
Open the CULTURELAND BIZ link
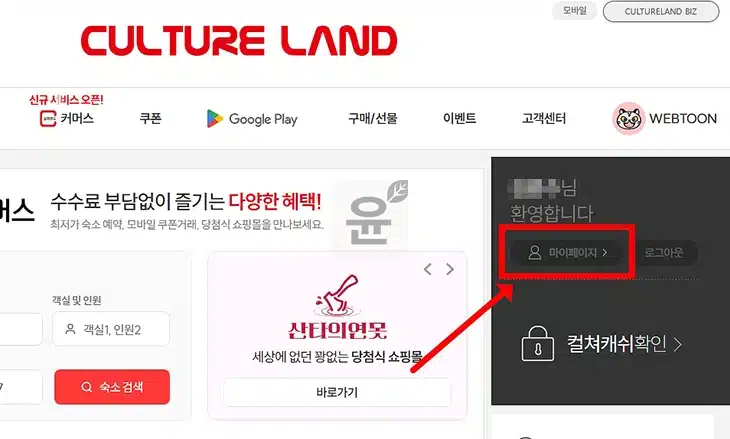(x=661, y=12)
